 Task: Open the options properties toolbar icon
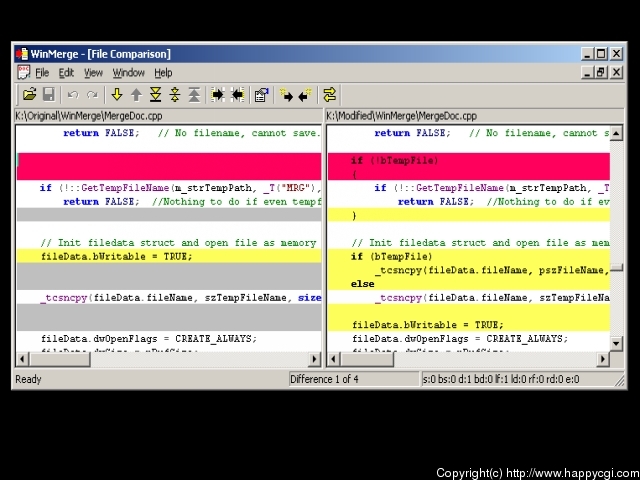[x=261, y=95]
